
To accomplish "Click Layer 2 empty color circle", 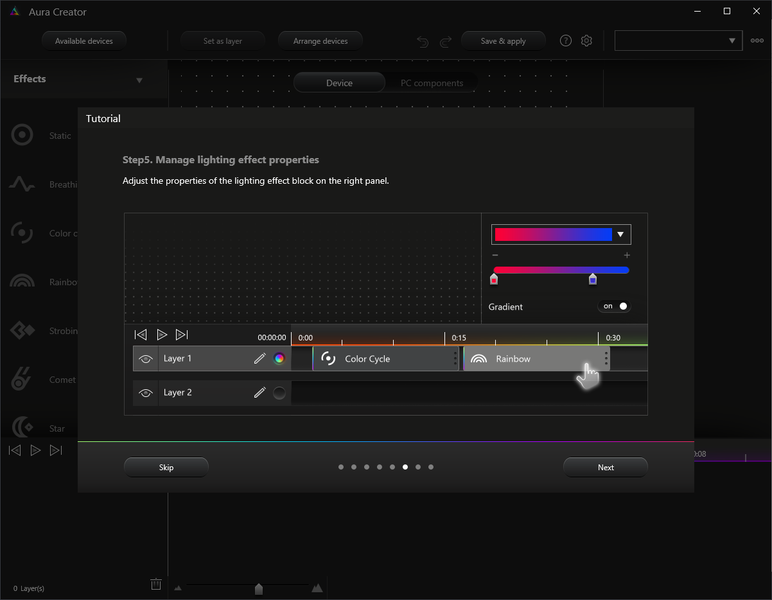I will coord(279,393).
